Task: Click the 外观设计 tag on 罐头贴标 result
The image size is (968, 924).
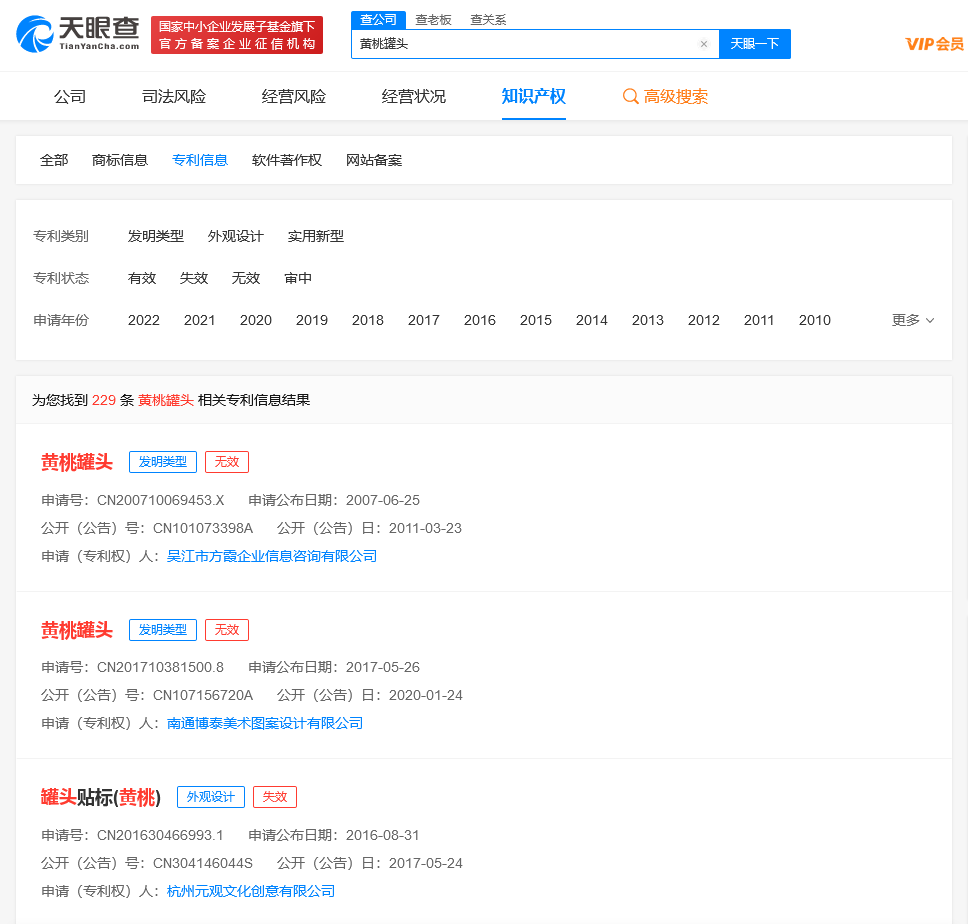Action: pos(211,797)
